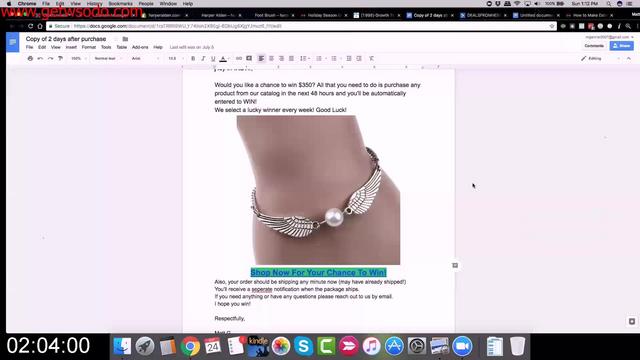Switch to the Holiday Season tab
This screenshot has width=640, height=360.
pyautogui.click(x=324, y=15)
